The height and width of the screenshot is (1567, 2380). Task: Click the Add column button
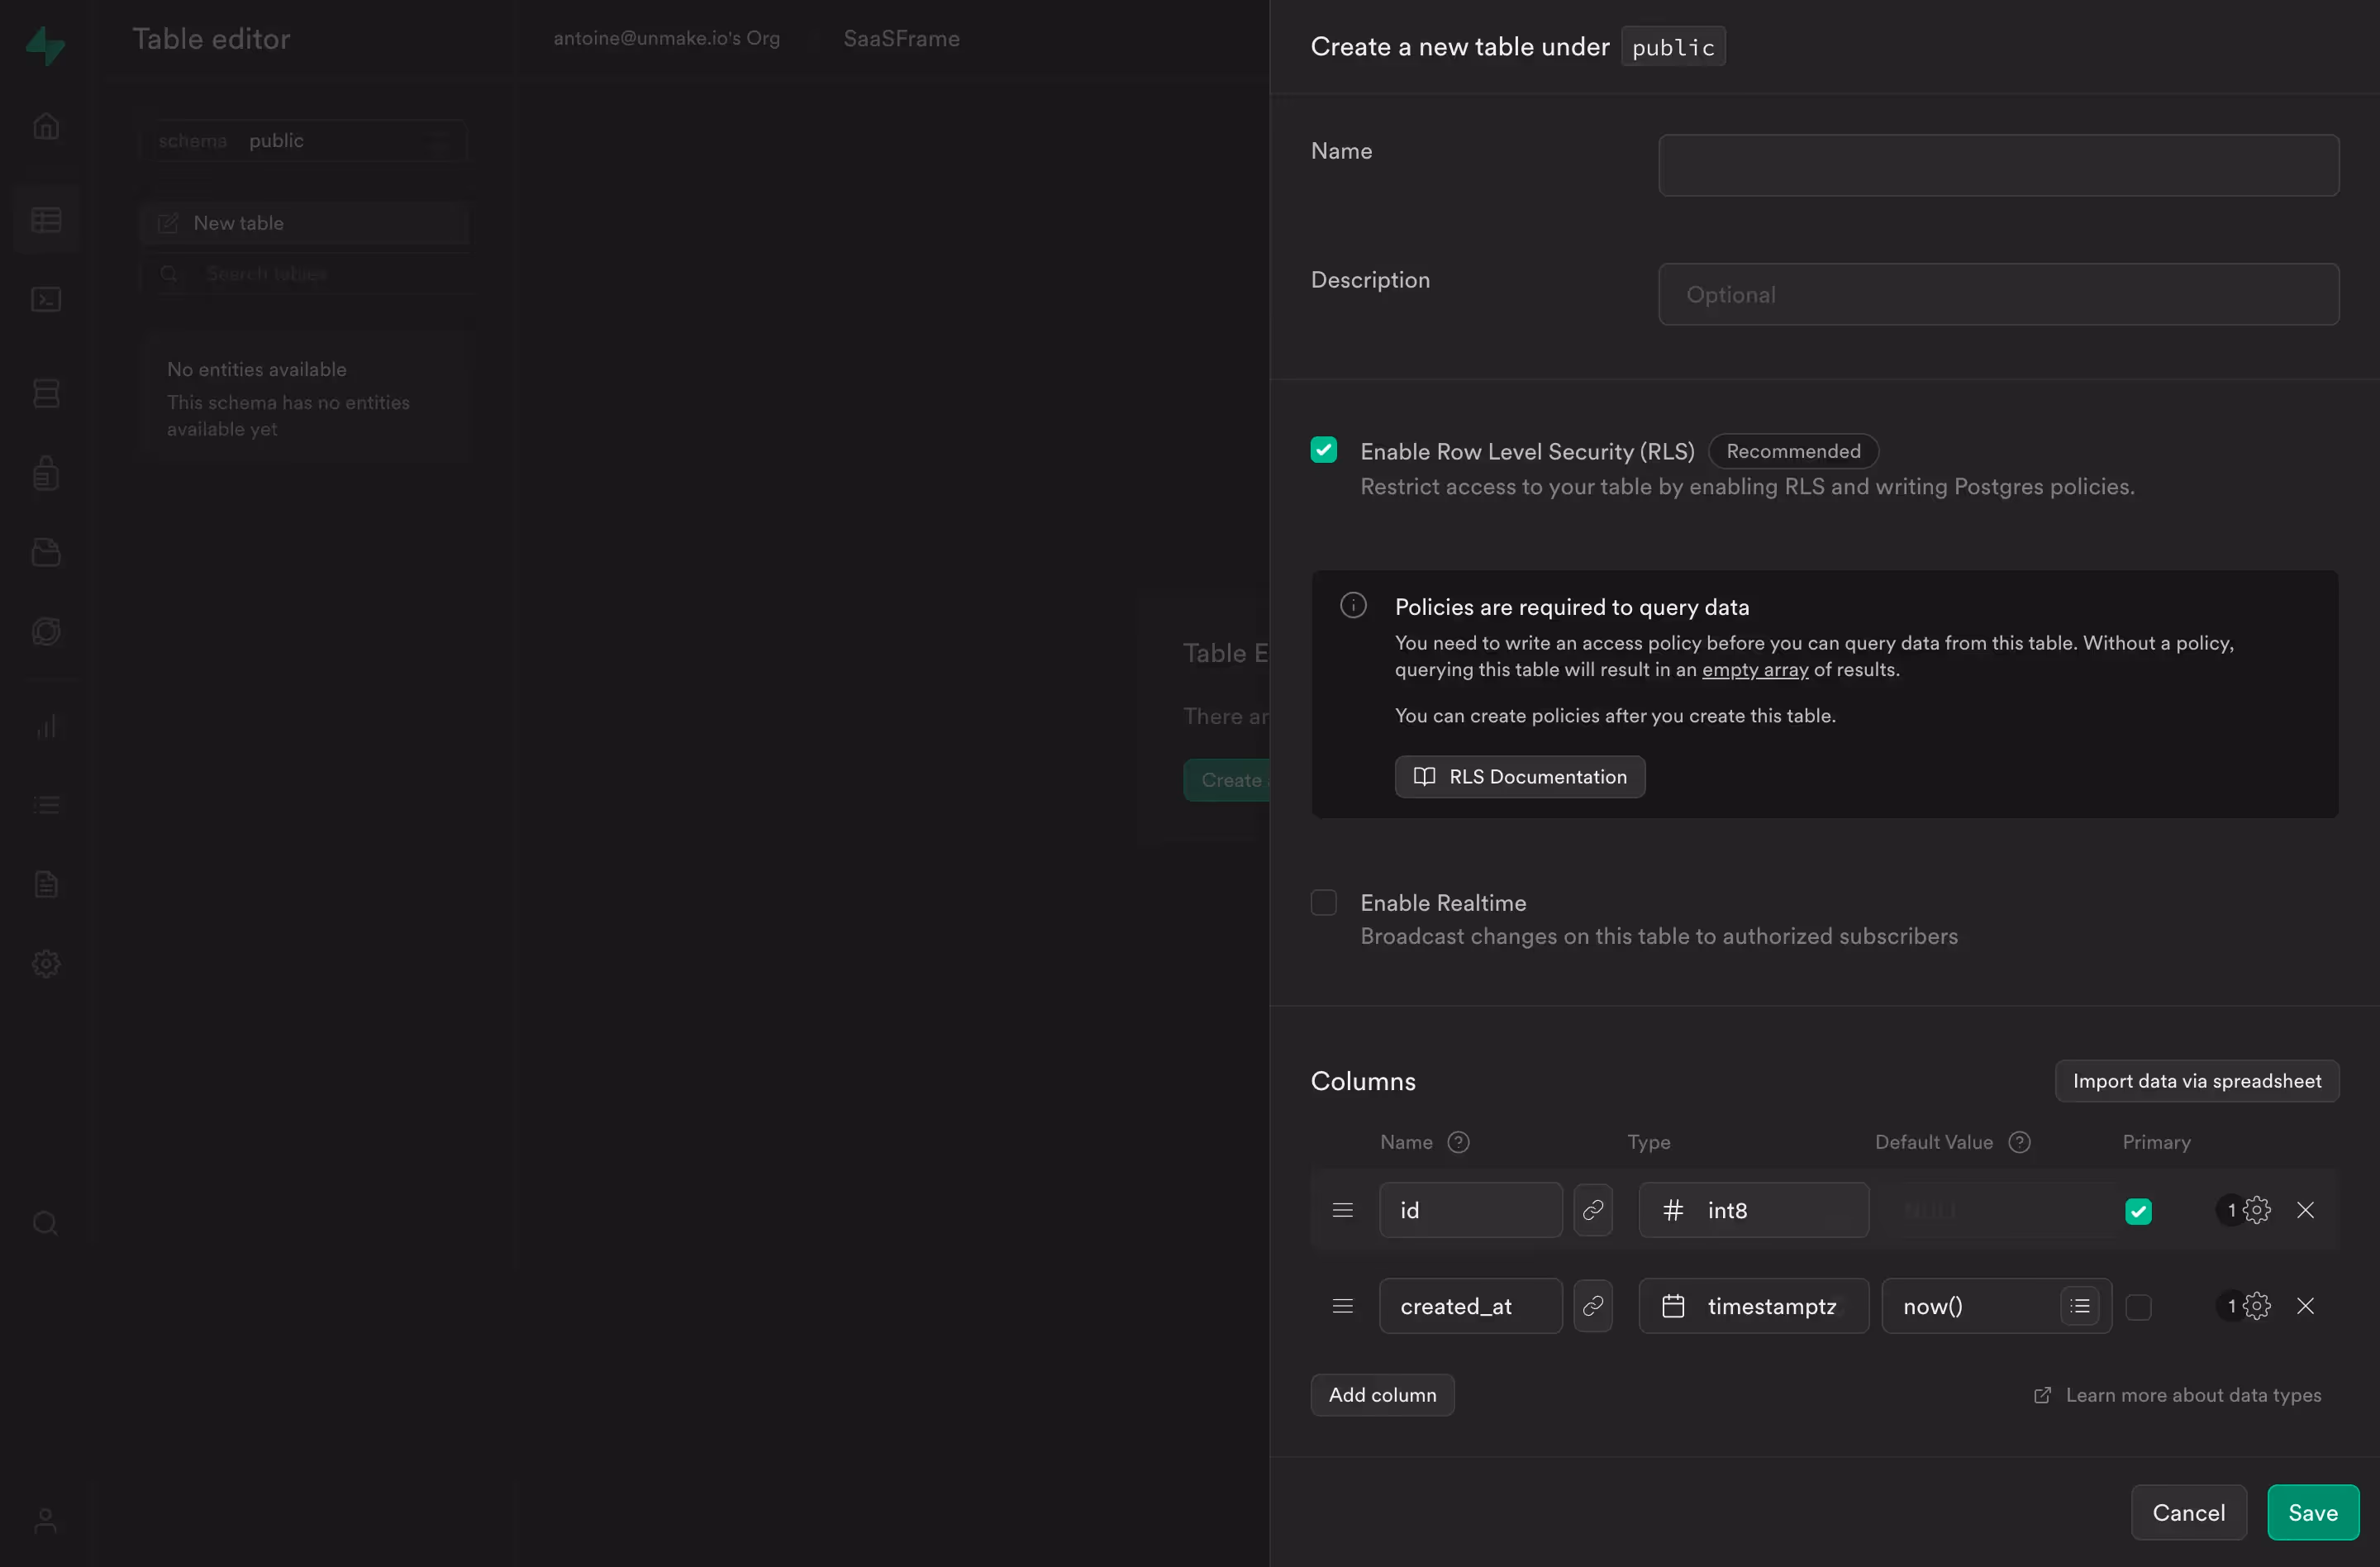1382,1395
